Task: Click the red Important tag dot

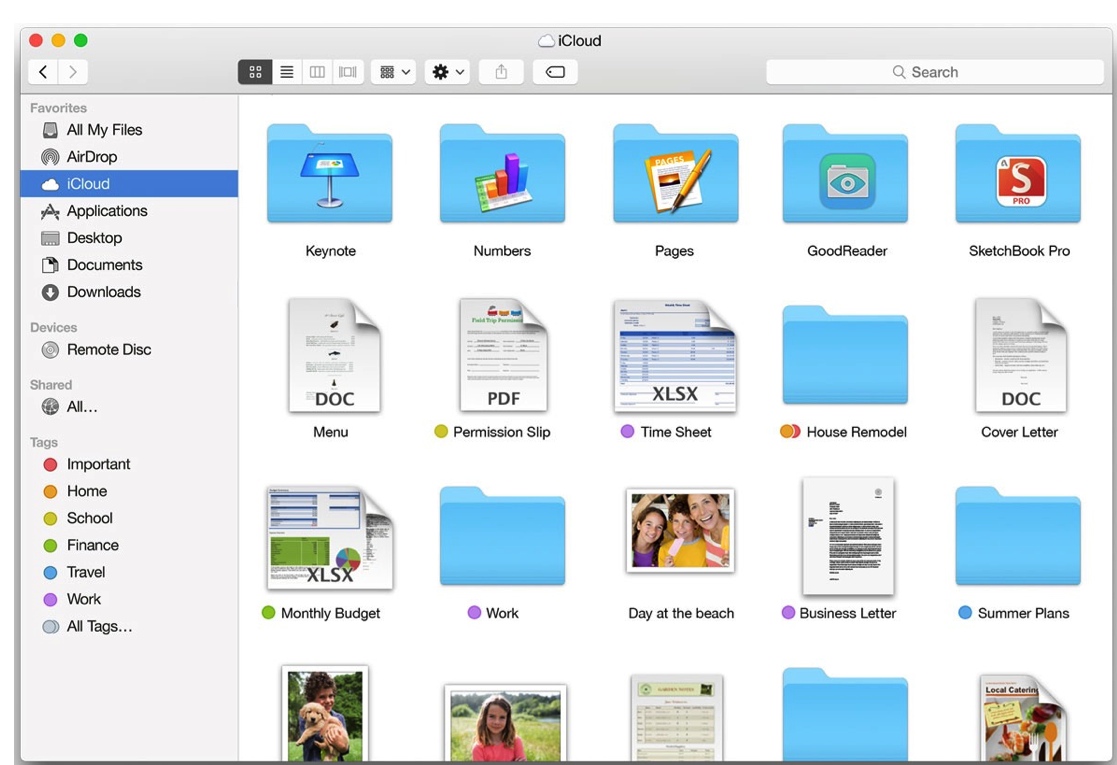Action: (50, 464)
